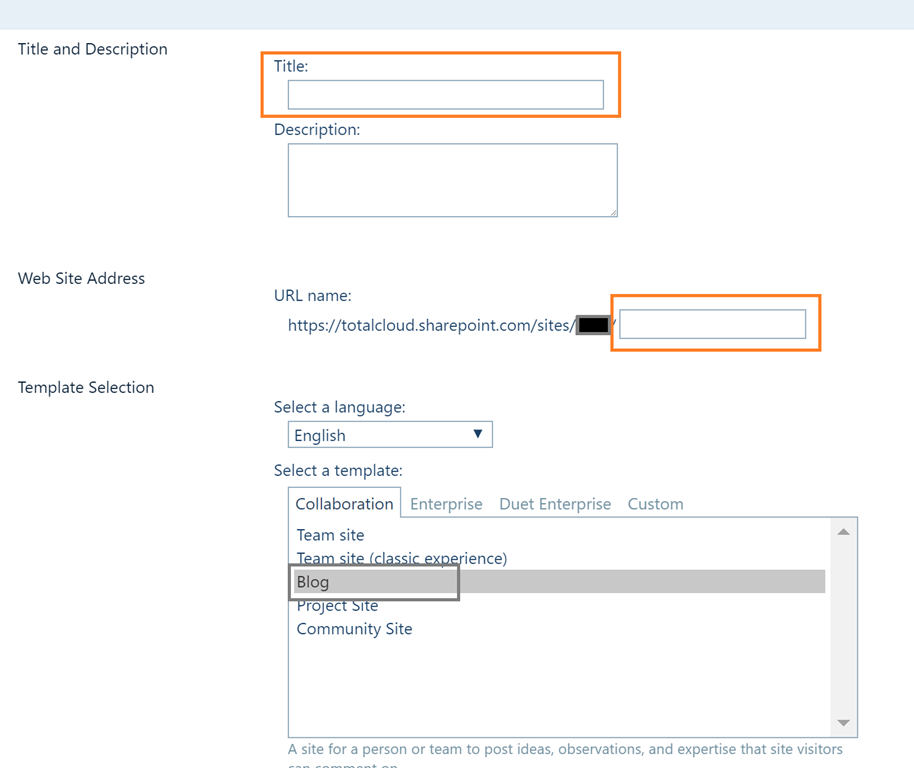This screenshot has width=914, height=768.
Task: Click the dropdown arrow on the English selector
Action: tap(479, 434)
